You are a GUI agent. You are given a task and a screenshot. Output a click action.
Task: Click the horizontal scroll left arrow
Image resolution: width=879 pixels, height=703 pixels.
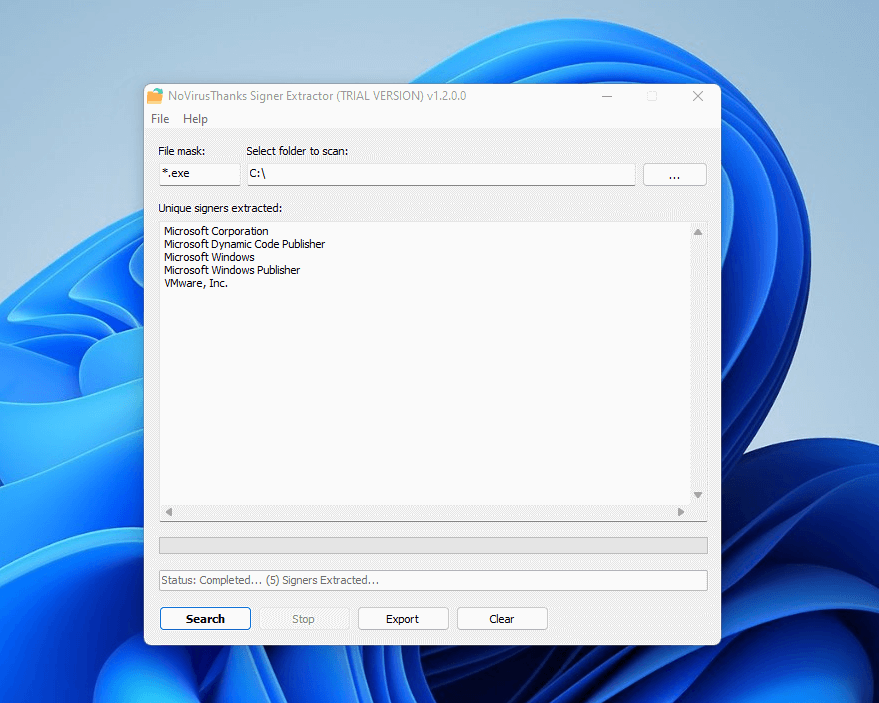(169, 512)
